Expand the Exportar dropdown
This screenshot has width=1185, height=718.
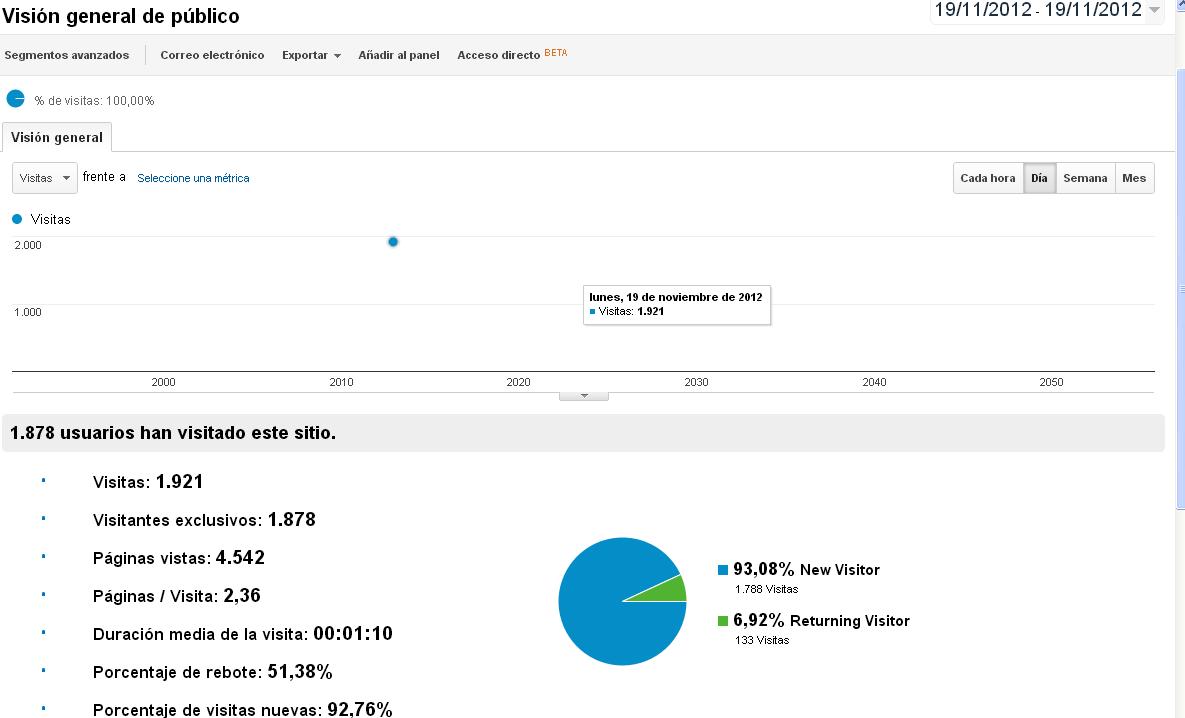tap(311, 55)
